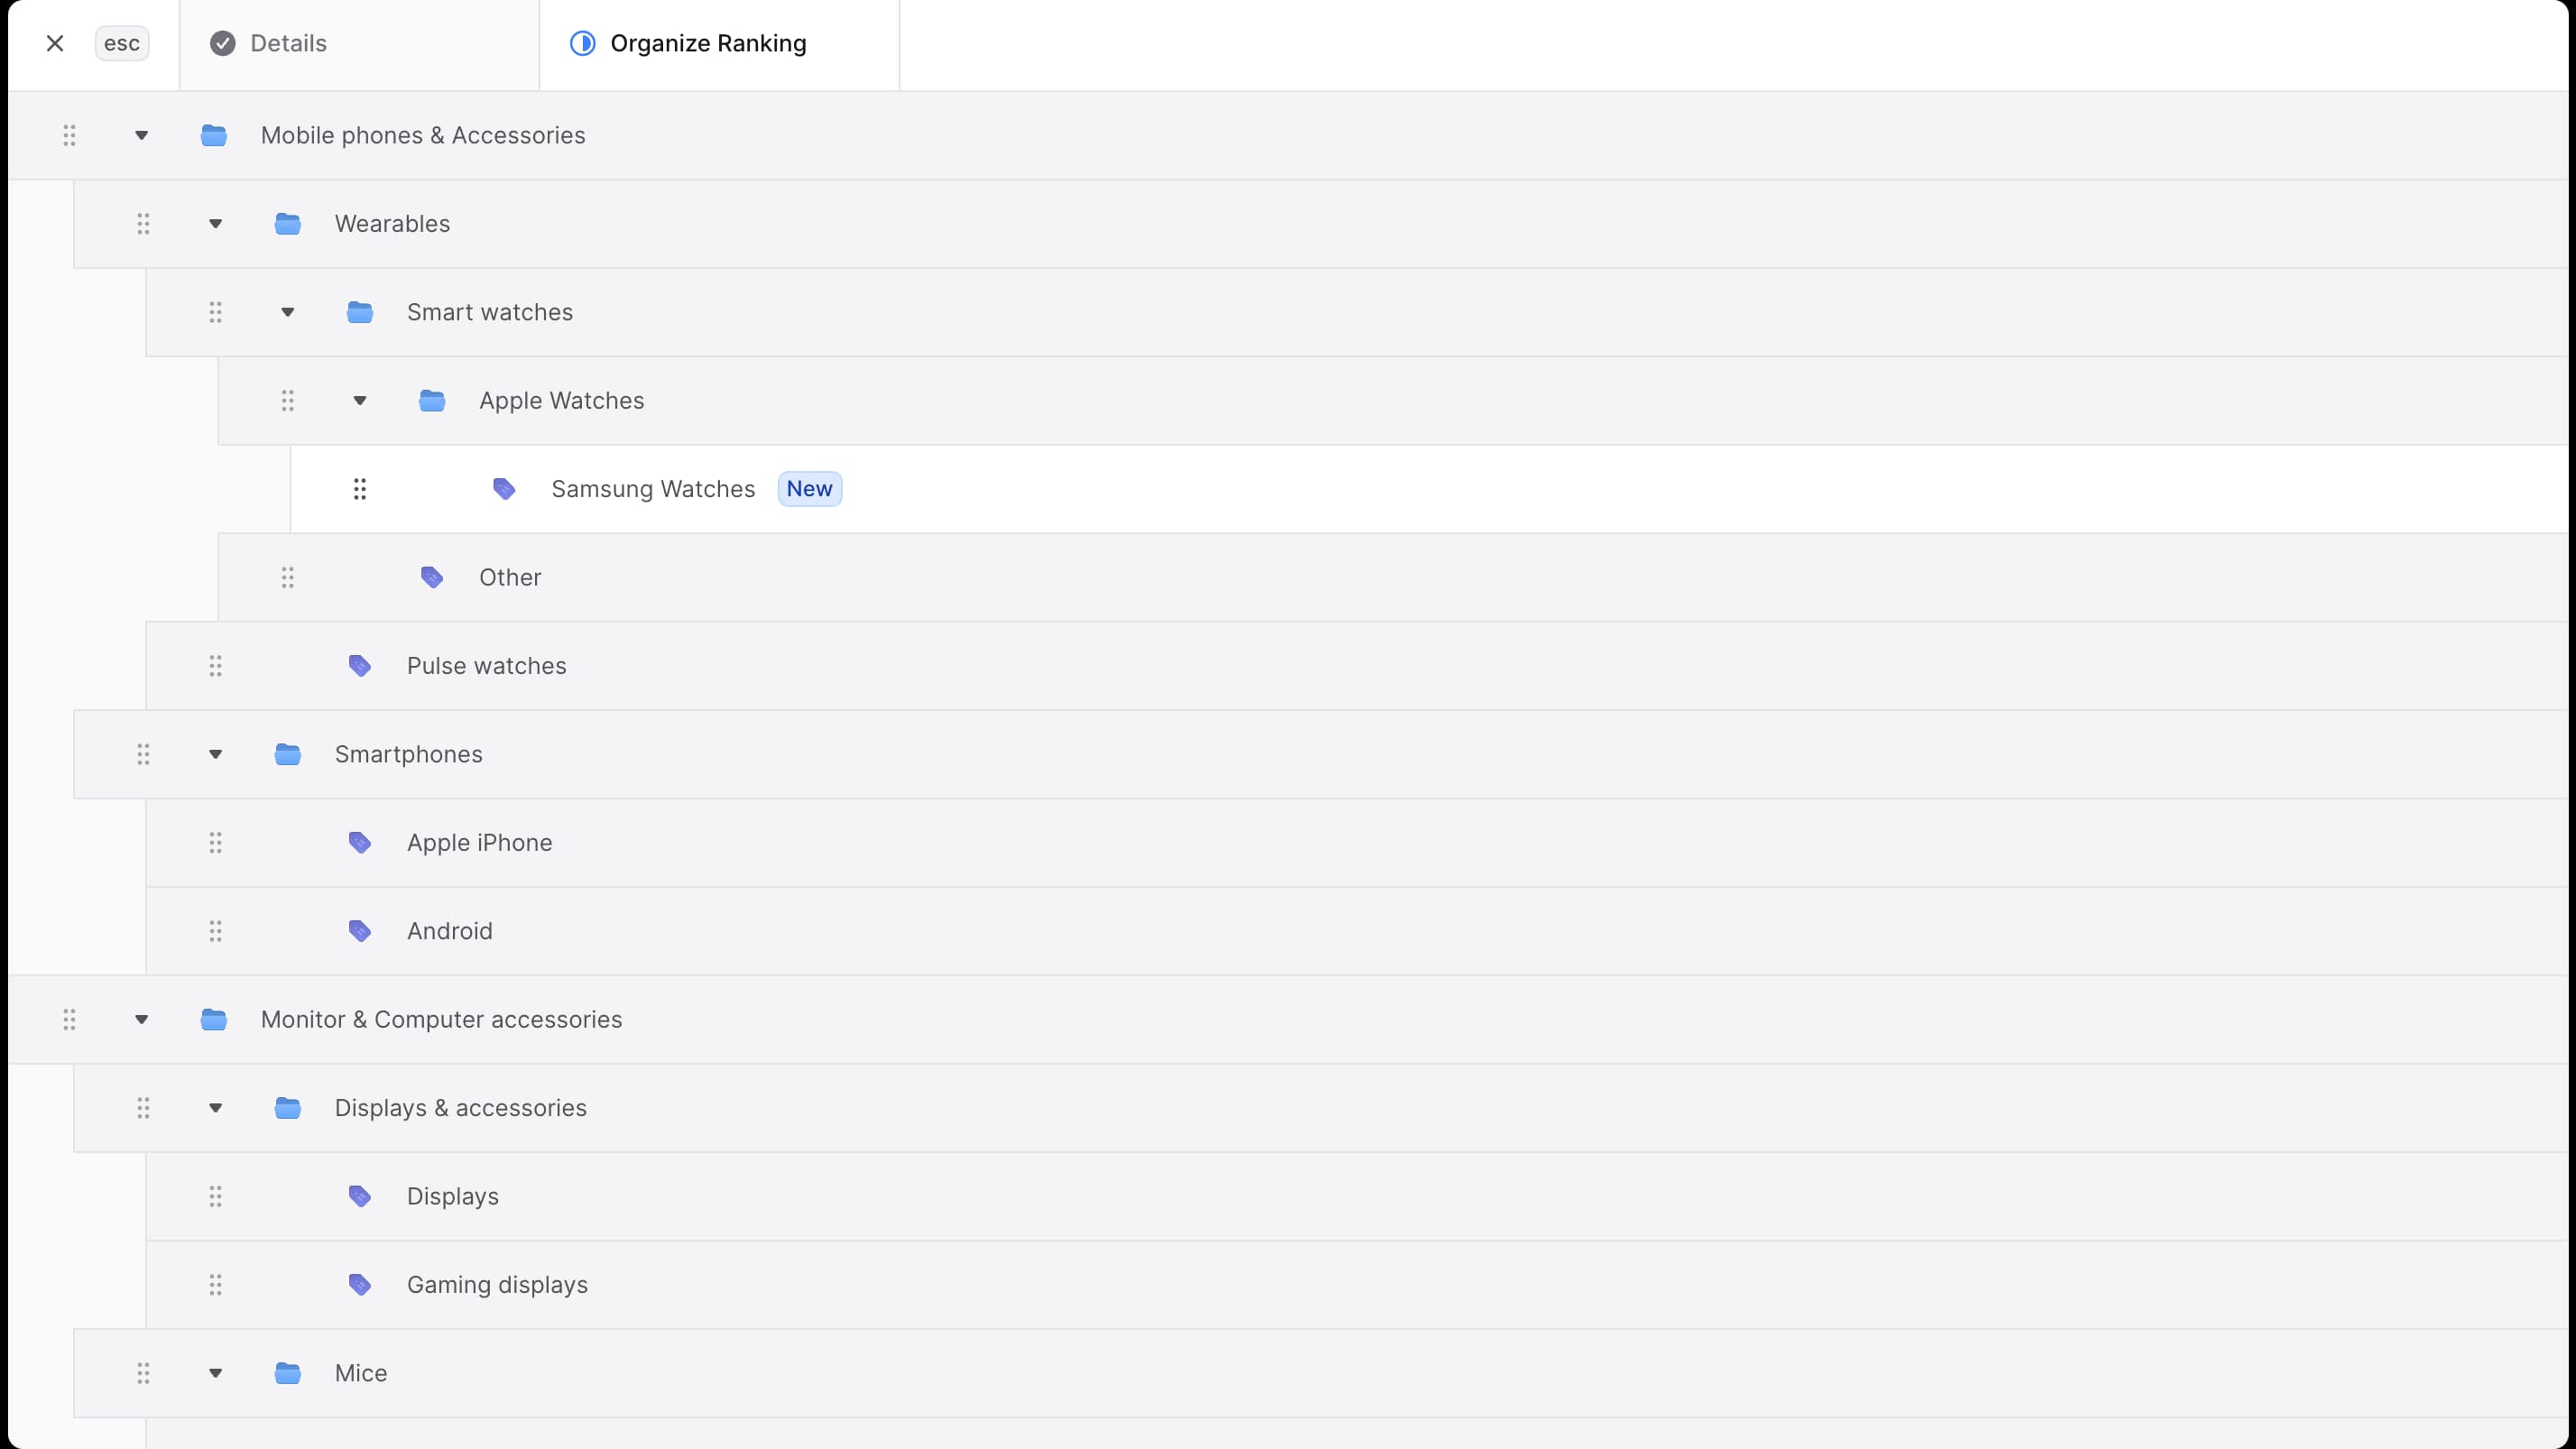This screenshot has width=2576, height=1449.
Task: Click the drag handle on Apple iPhone row
Action: [x=216, y=842]
